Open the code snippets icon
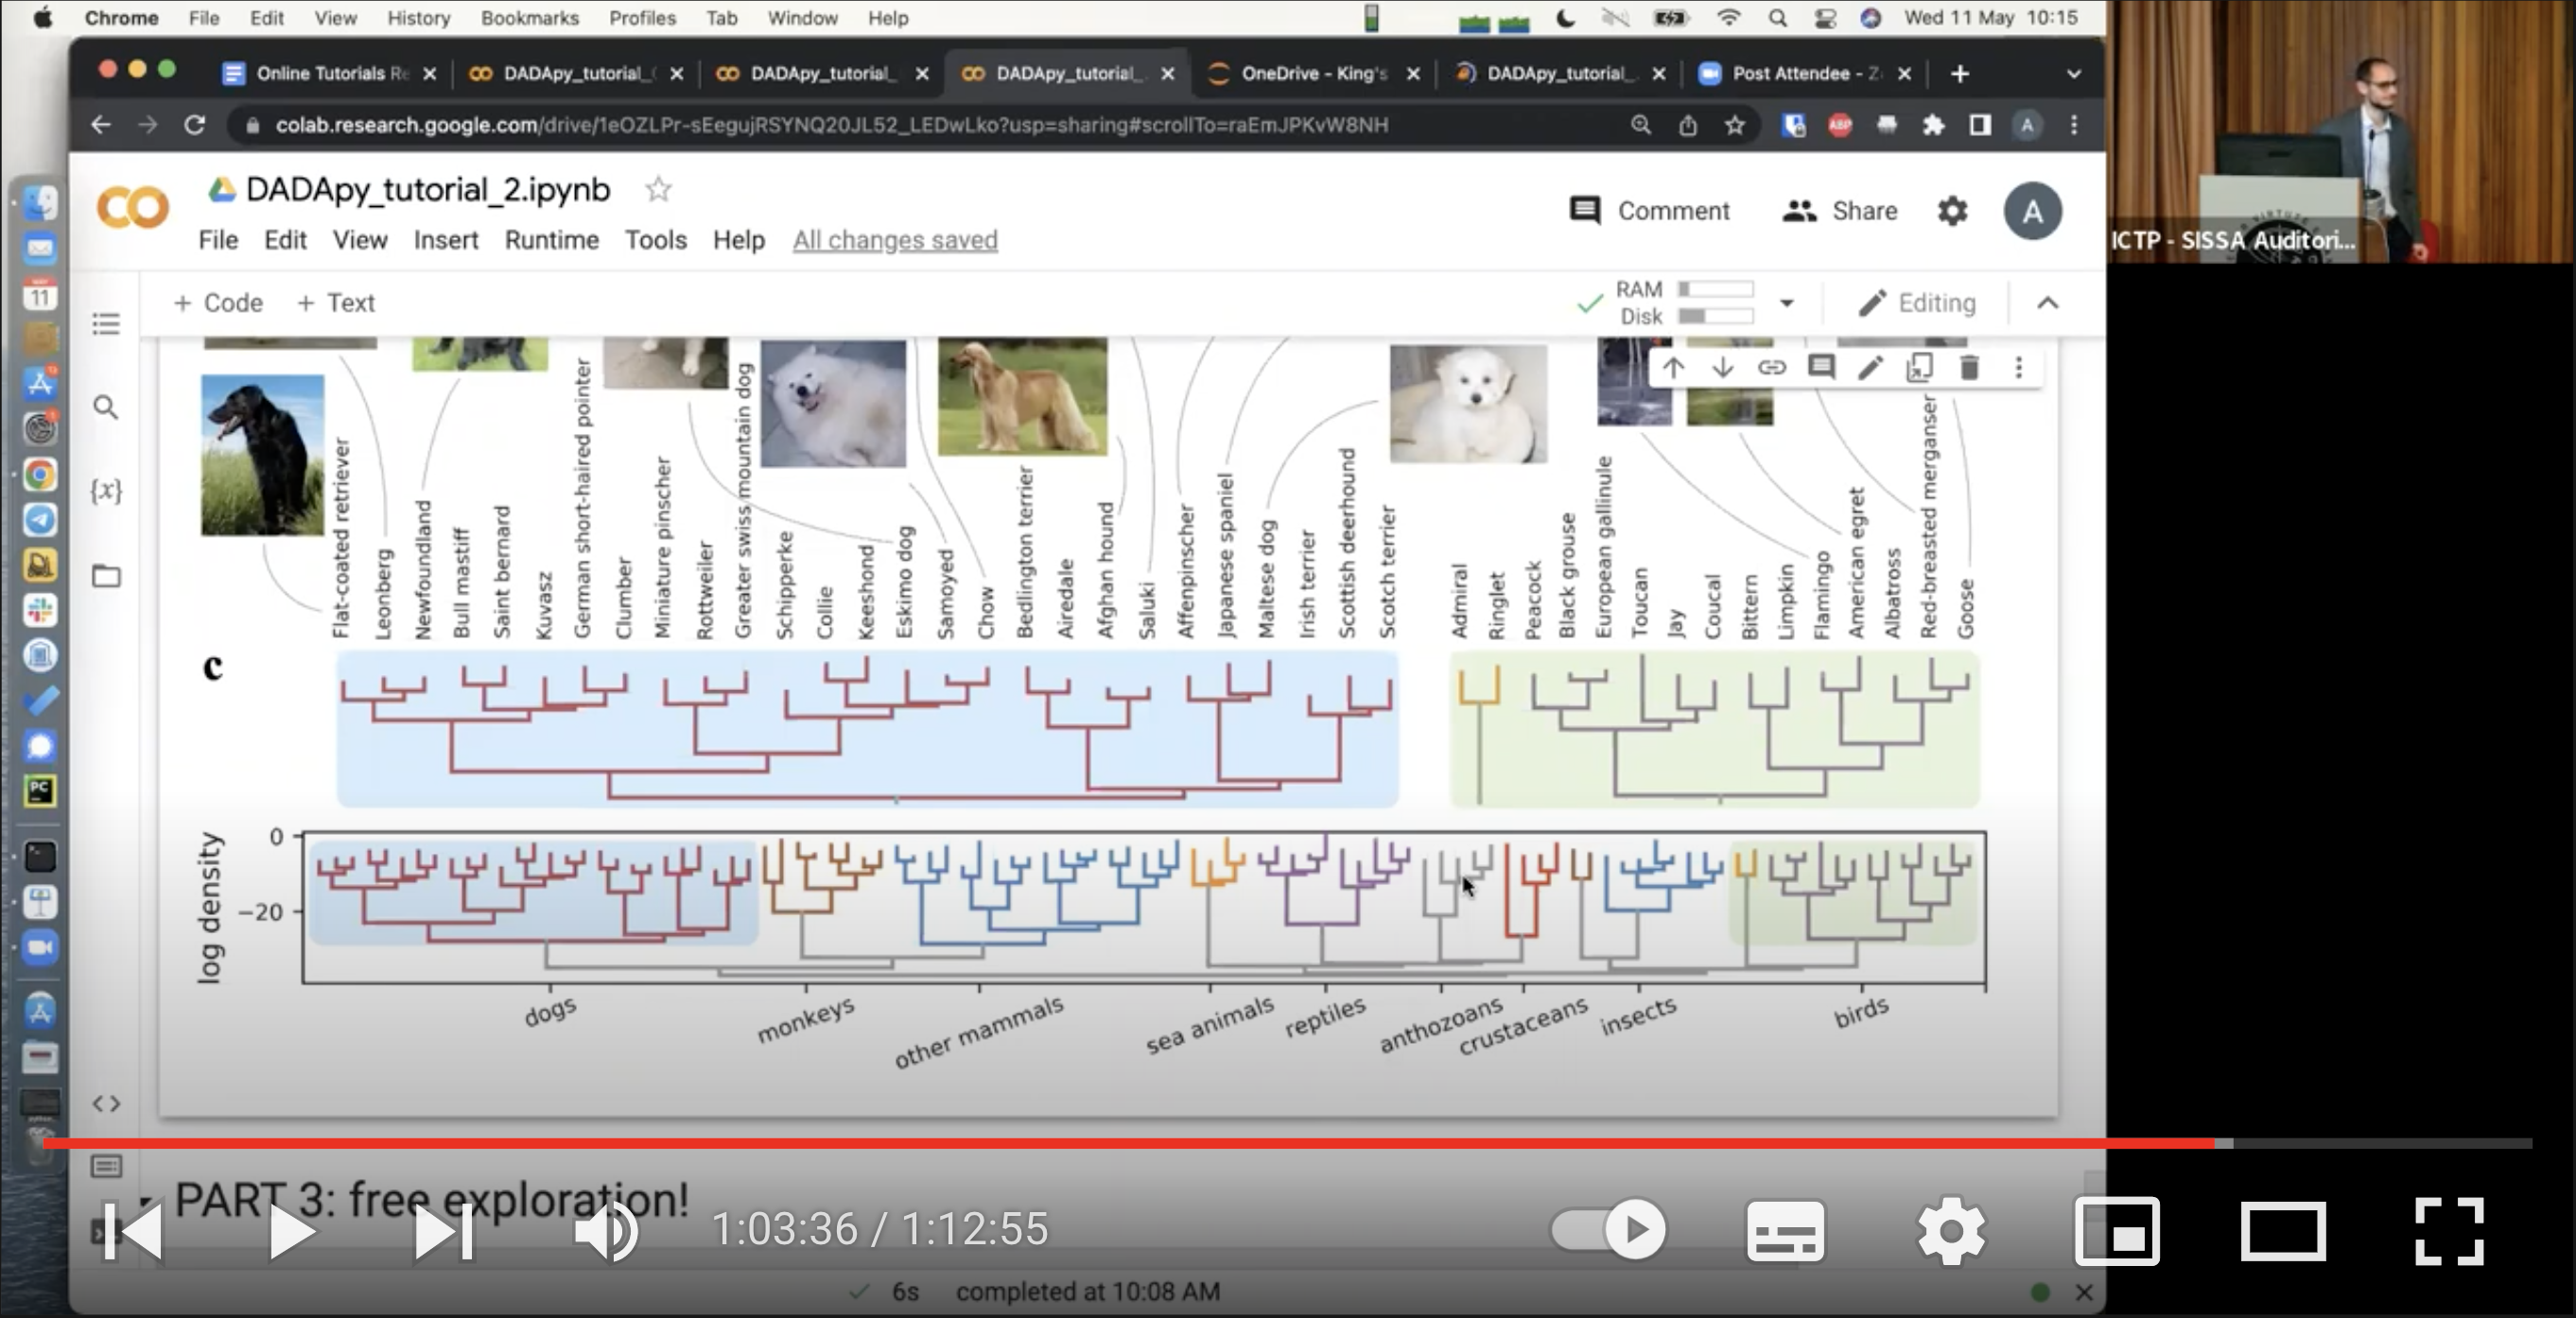Viewport: 2576px width, 1318px height. (106, 1103)
